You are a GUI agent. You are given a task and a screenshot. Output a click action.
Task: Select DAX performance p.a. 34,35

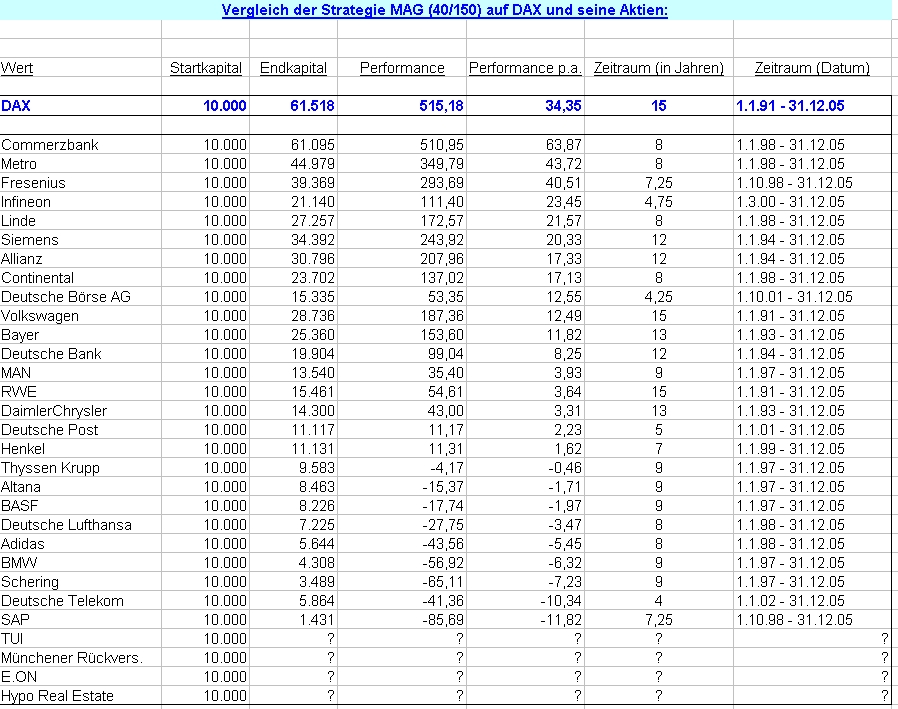[563, 106]
